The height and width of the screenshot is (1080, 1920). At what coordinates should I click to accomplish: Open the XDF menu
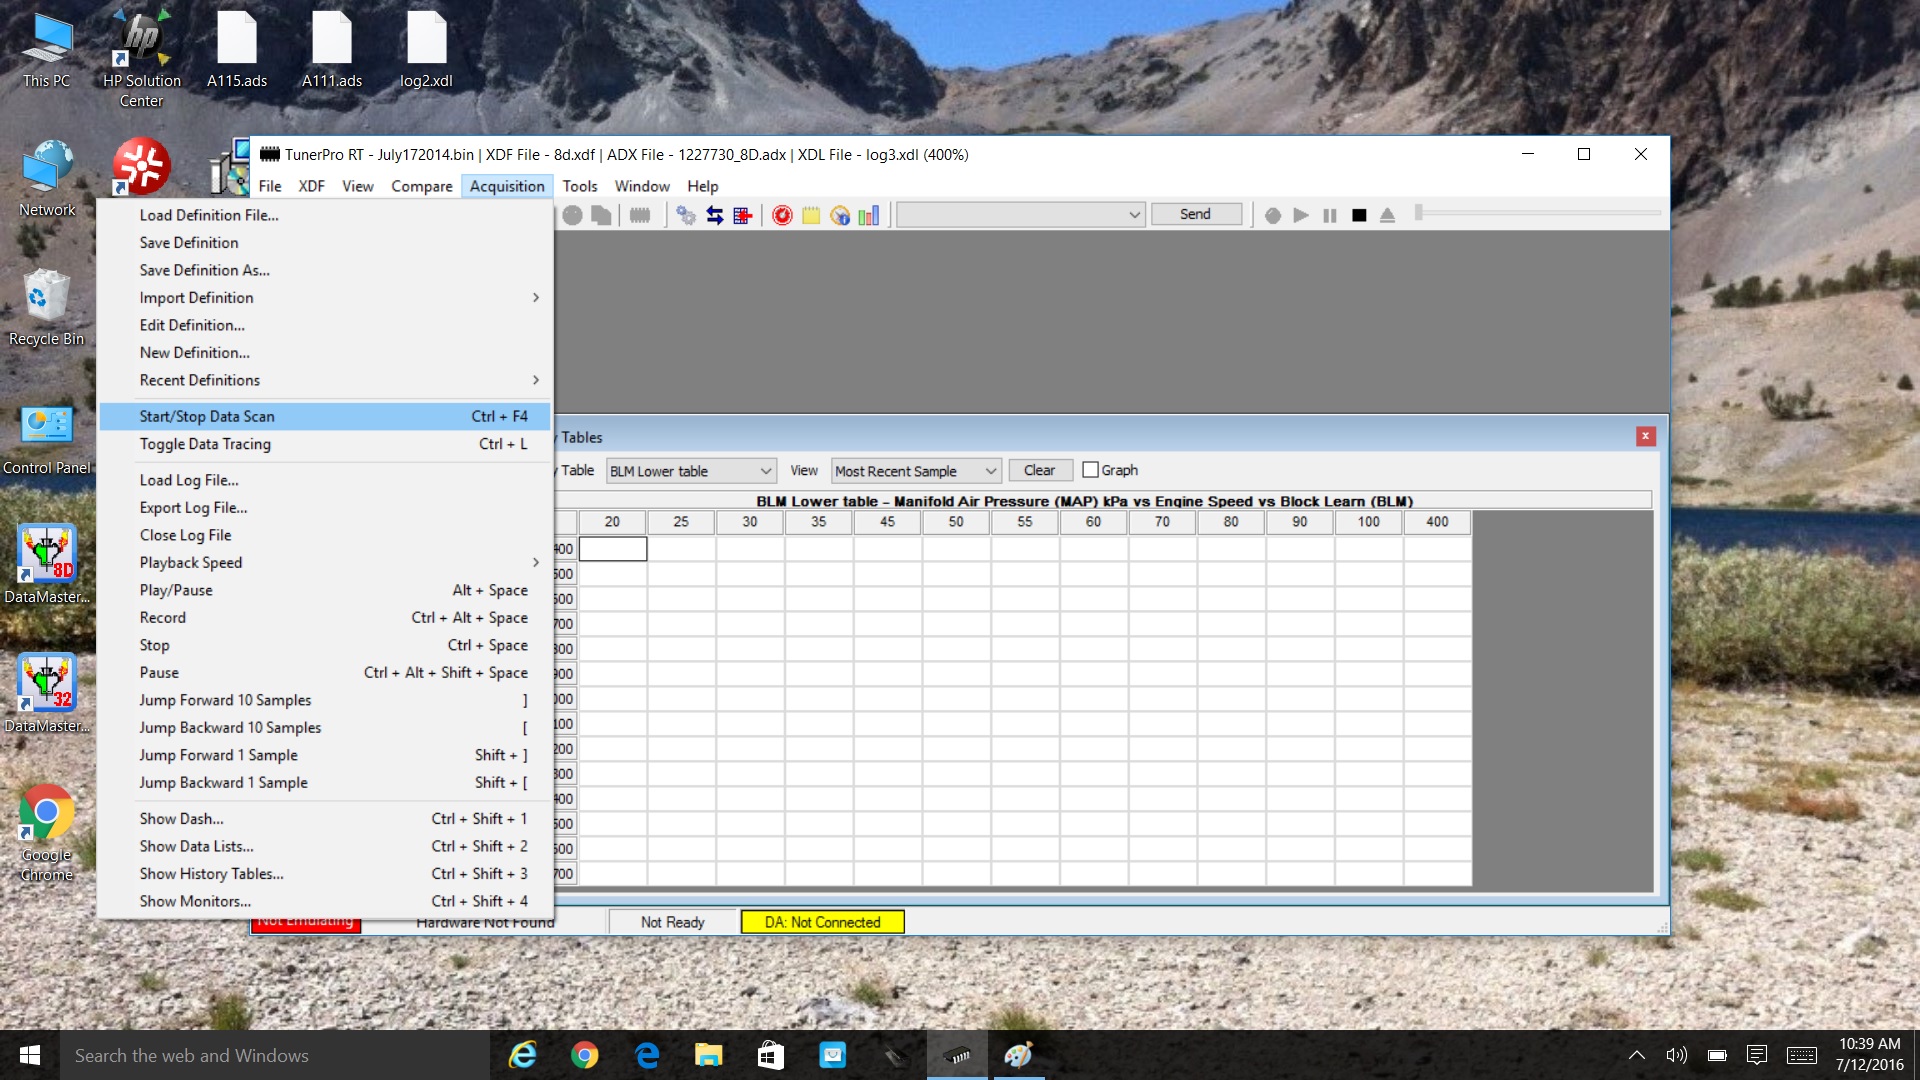click(311, 186)
